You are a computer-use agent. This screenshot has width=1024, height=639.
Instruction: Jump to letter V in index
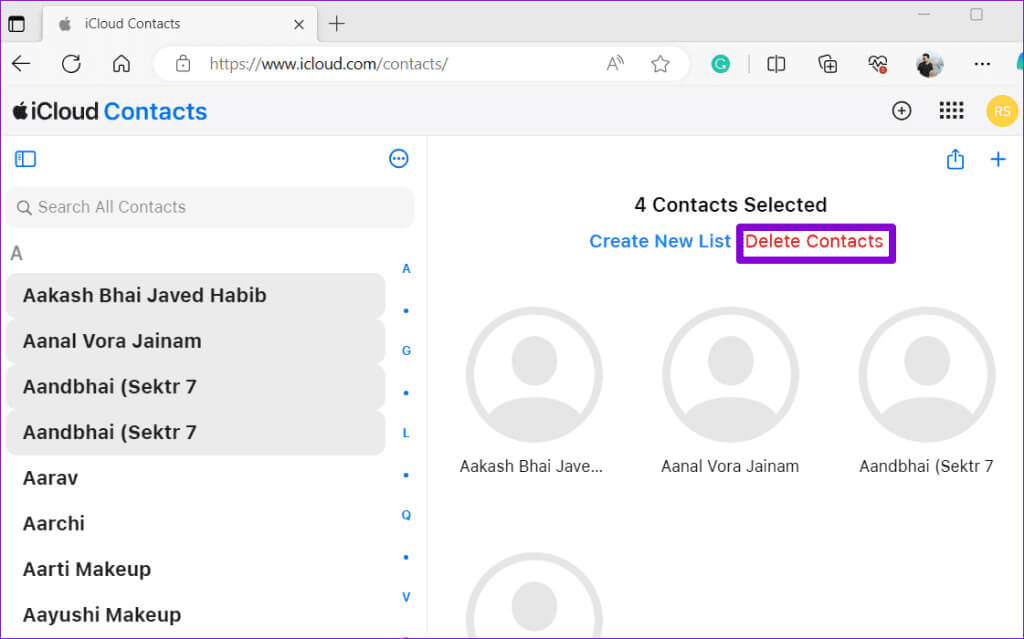(x=406, y=597)
